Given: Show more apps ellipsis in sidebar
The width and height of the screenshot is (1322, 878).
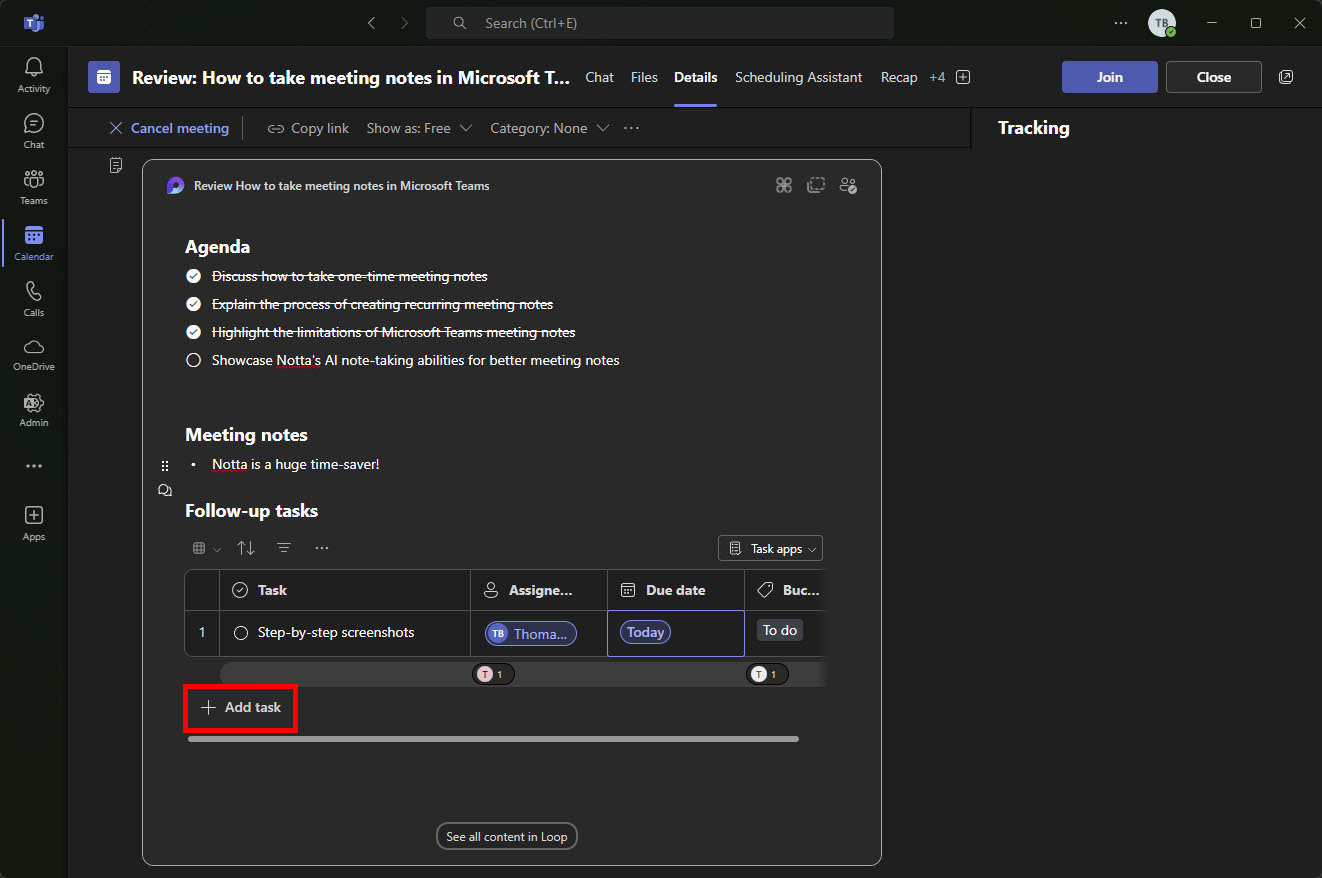Looking at the screenshot, I should (34, 466).
